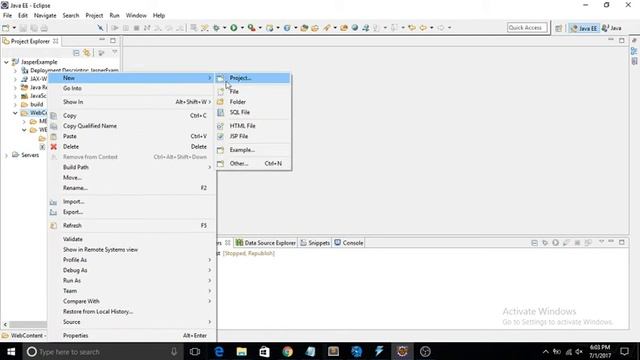Click the taskbar clock showing 6:03 PM
This screenshot has width=640, height=360.
(x=600, y=351)
